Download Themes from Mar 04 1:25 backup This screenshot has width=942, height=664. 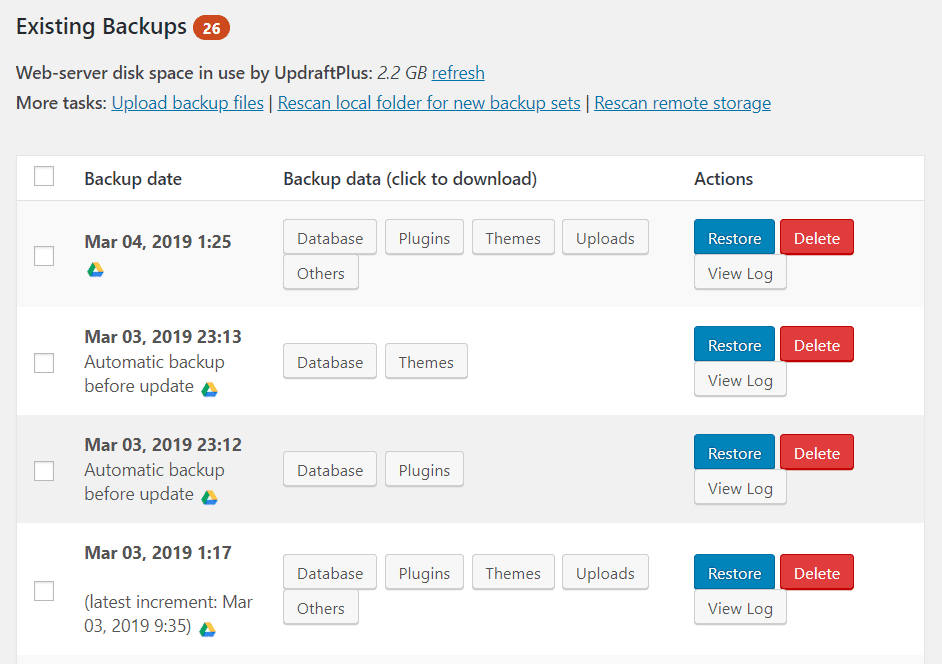pyautogui.click(x=513, y=238)
